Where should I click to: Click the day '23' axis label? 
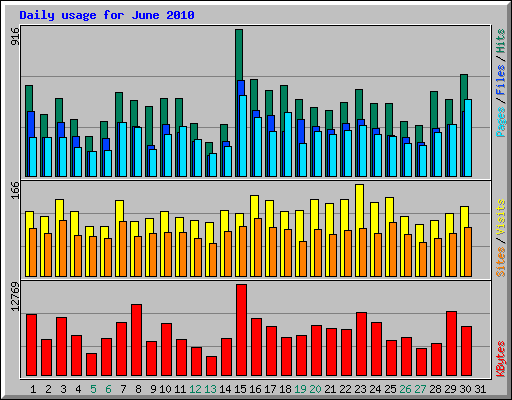click(x=360, y=389)
